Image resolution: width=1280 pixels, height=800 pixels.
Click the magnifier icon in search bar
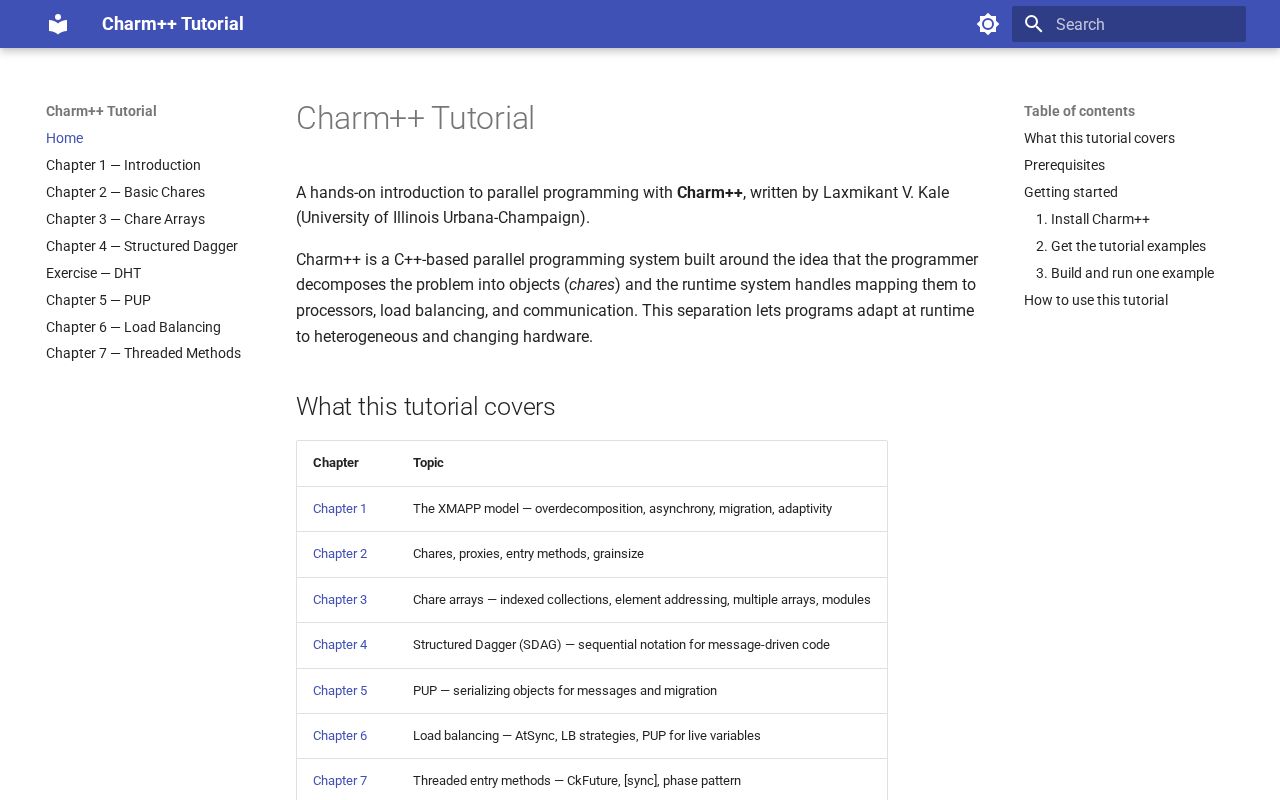coord(1034,24)
